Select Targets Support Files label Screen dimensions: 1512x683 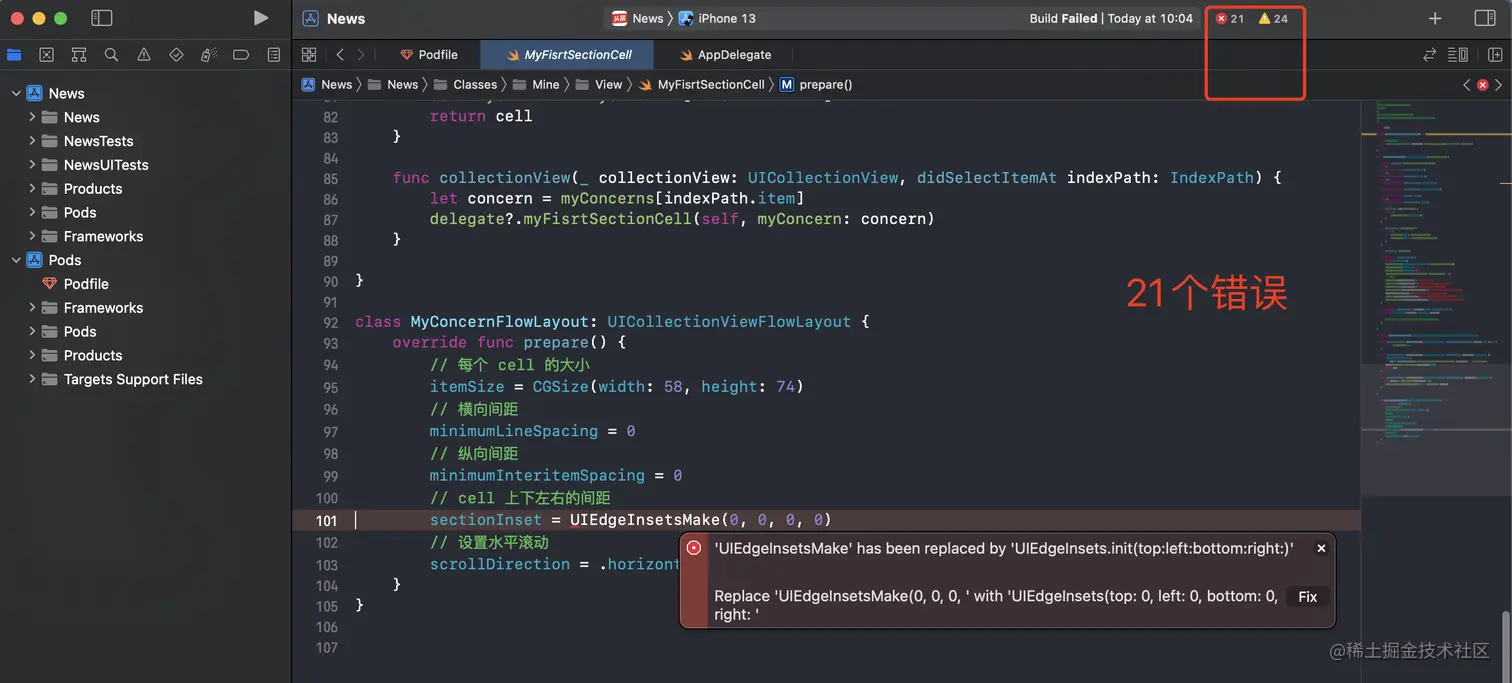pyautogui.click(x=133, y=379)
